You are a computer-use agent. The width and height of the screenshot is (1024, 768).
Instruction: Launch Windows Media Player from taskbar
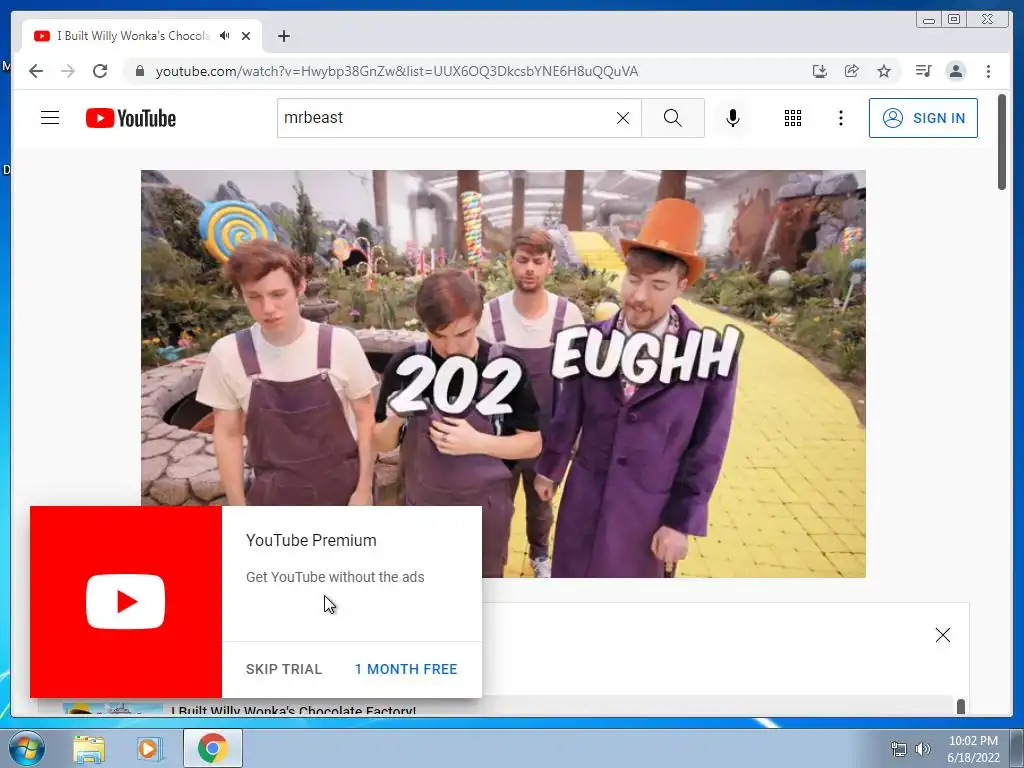[150, 749]
